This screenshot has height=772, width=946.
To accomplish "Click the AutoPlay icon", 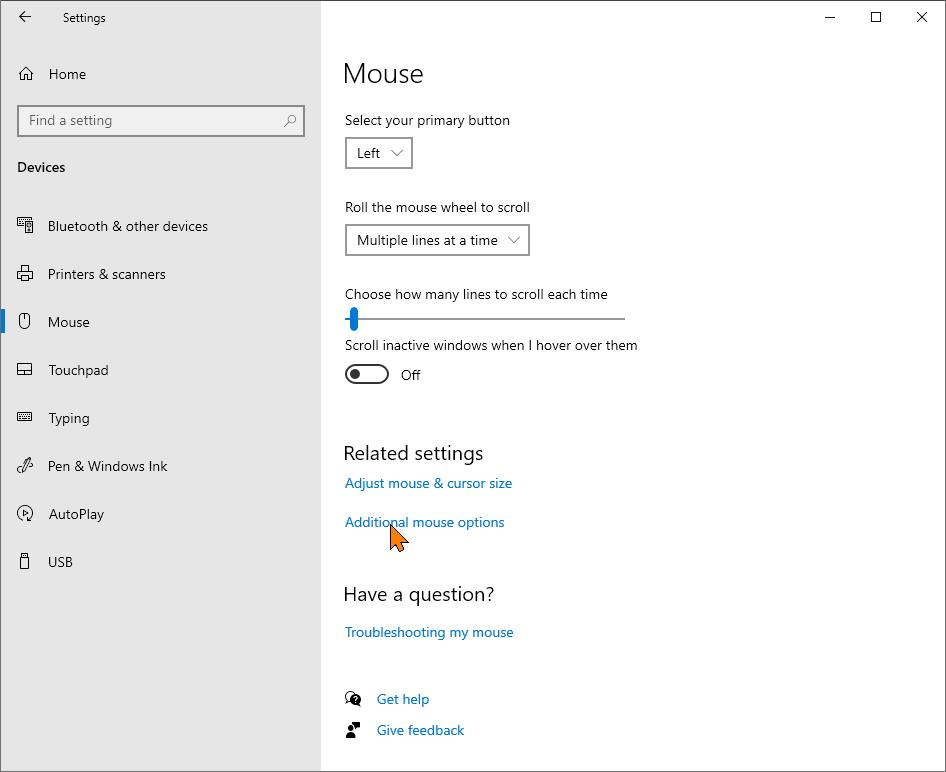I will 25,514.
